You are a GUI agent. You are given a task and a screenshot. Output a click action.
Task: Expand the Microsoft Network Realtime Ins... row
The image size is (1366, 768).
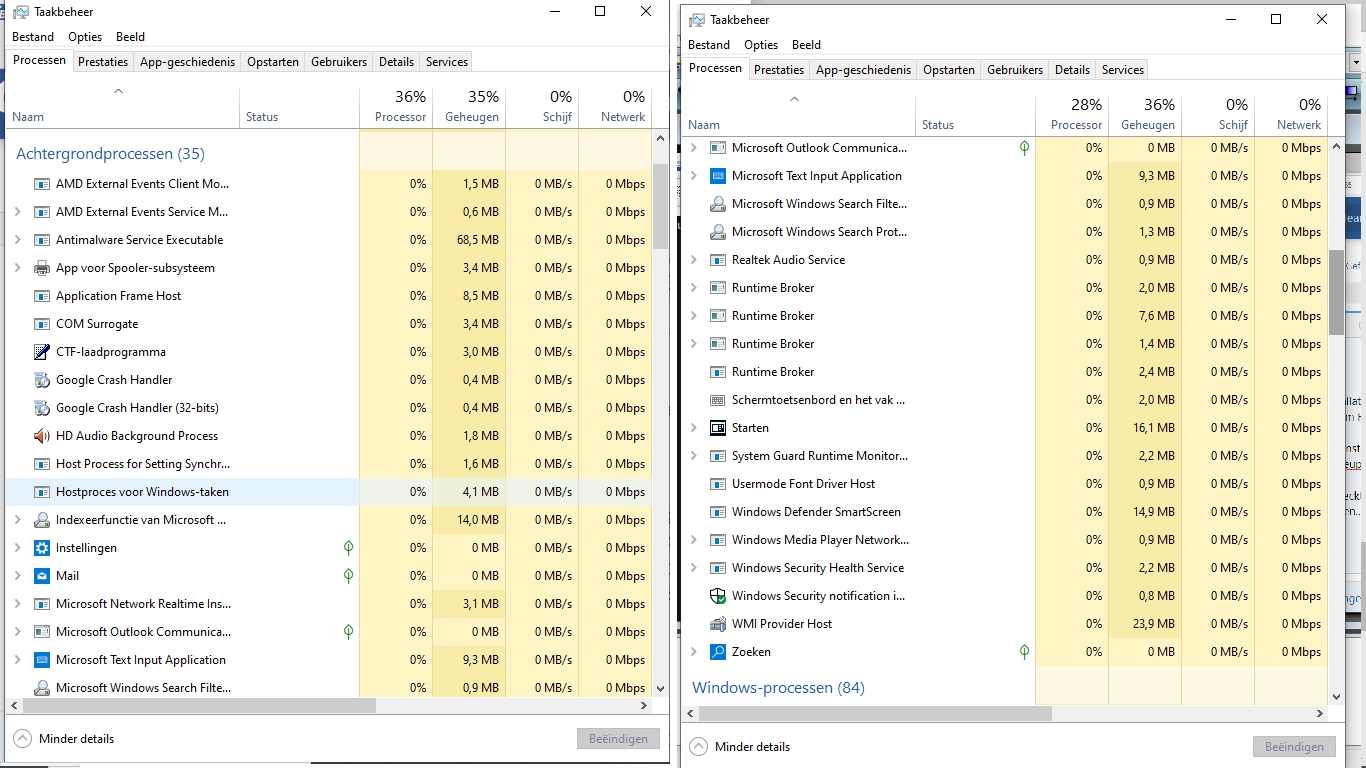pyautogui.click(x=17, y=604)
